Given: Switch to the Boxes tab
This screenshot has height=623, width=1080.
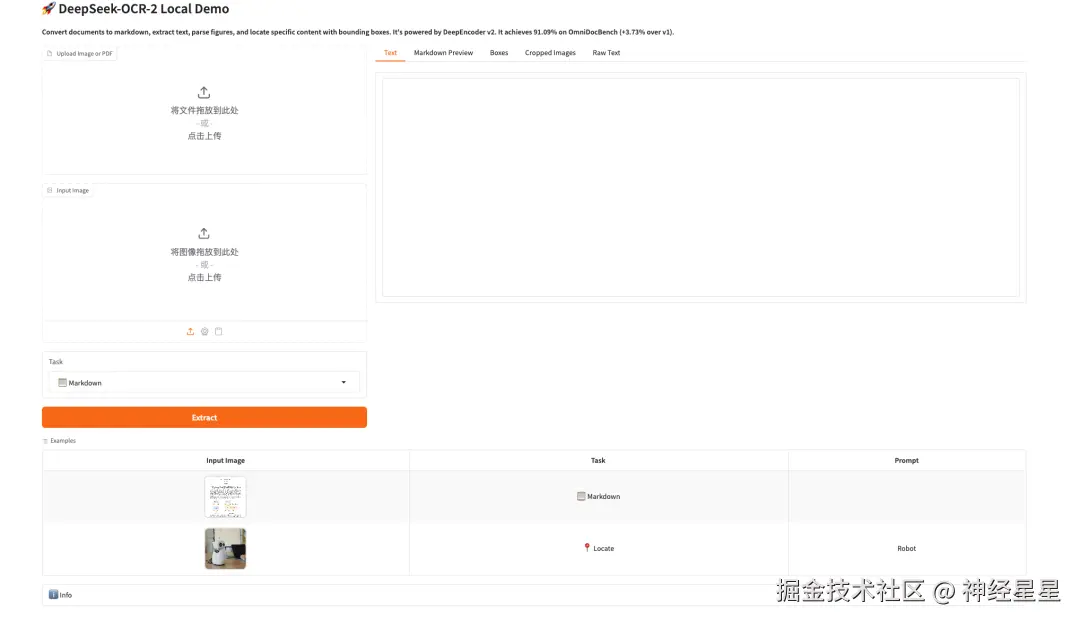Looking at the screenshot, I should pos(499,52).
